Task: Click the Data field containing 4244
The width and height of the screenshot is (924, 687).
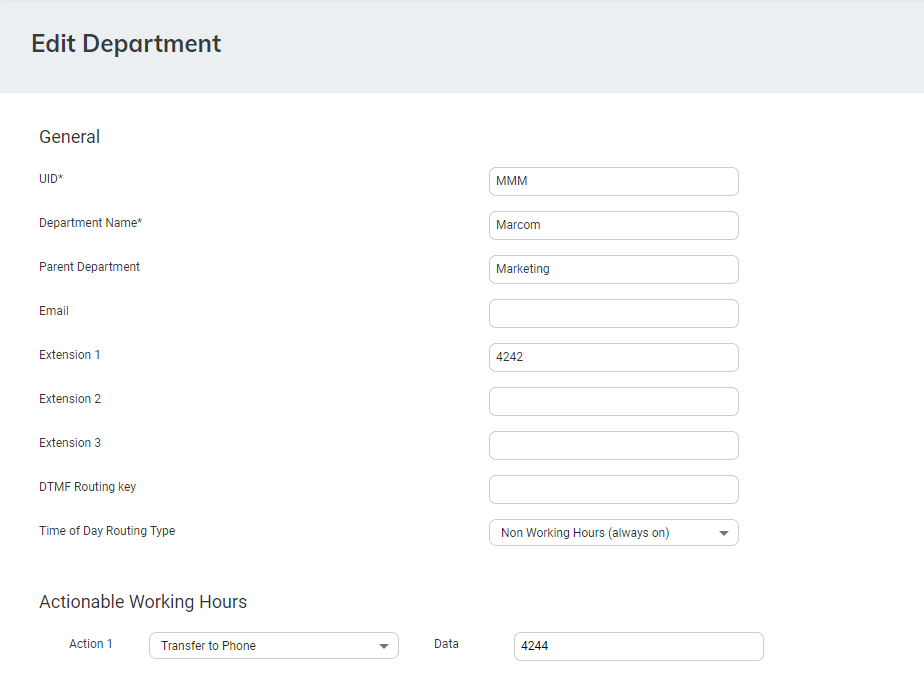Action: (638, 646)
